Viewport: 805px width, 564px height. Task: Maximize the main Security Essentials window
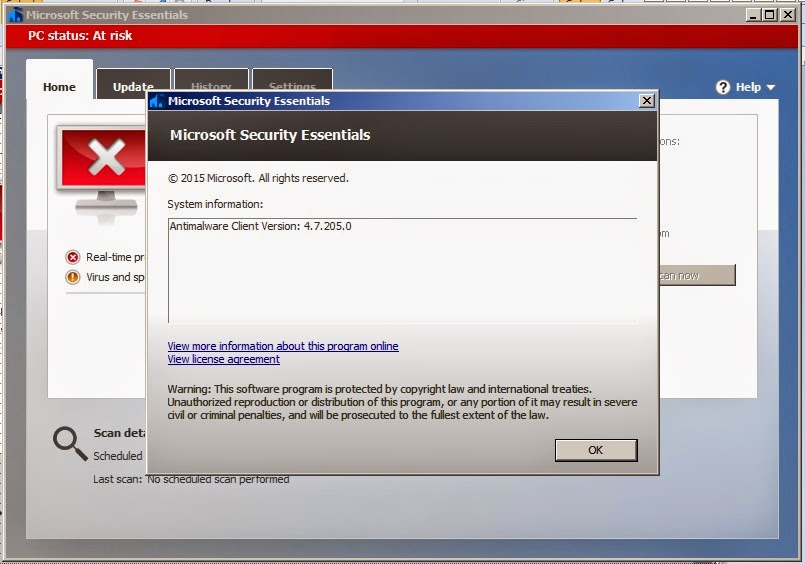tap(770, 14)
